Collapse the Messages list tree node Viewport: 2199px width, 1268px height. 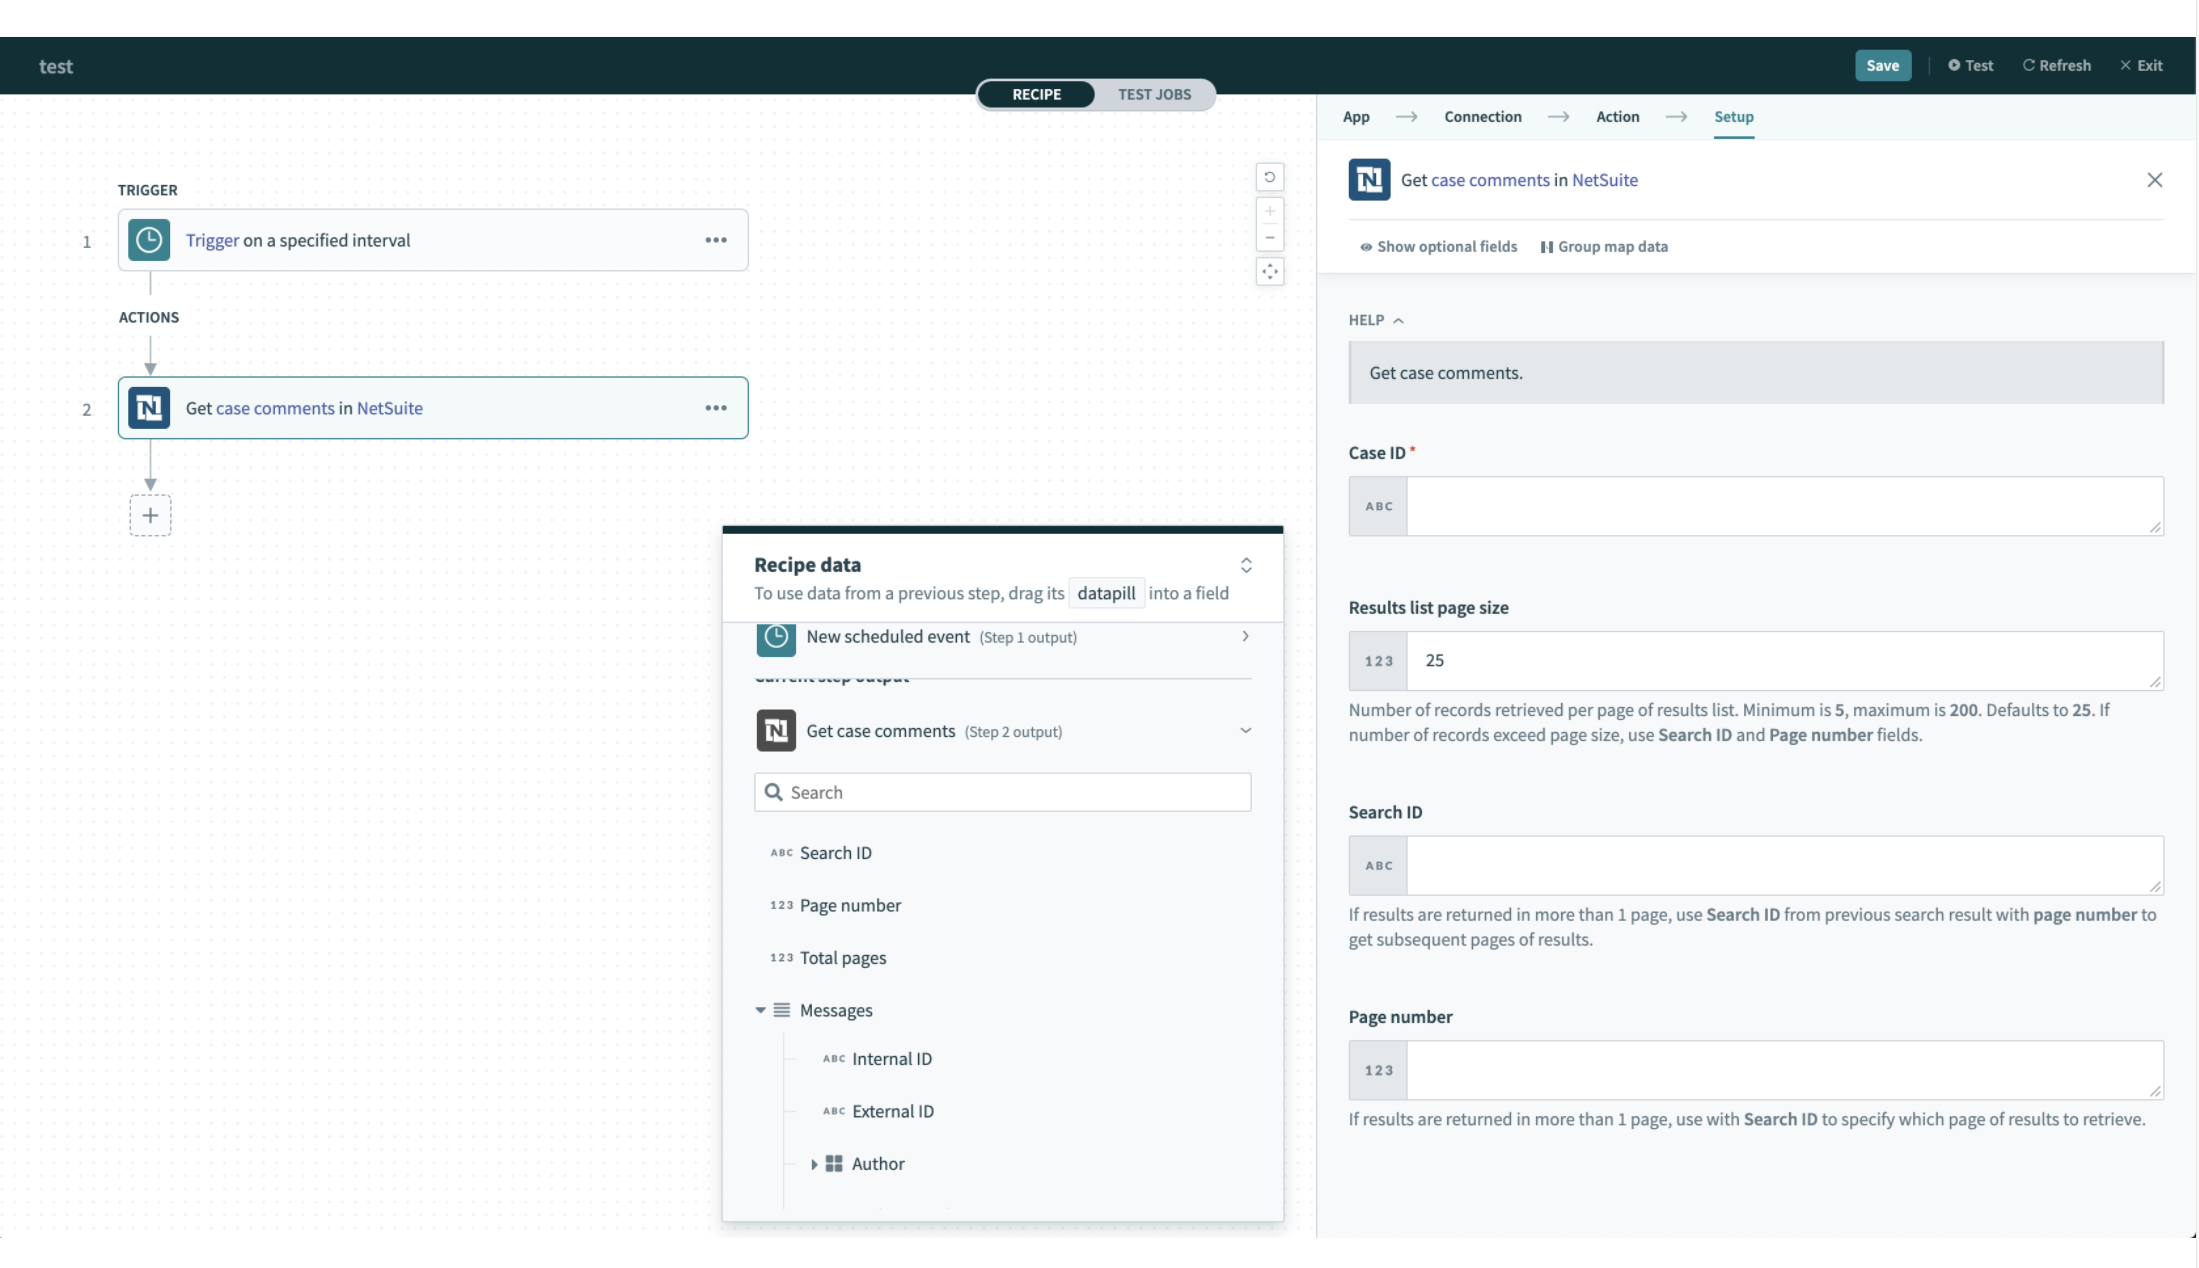point(761,1010)
